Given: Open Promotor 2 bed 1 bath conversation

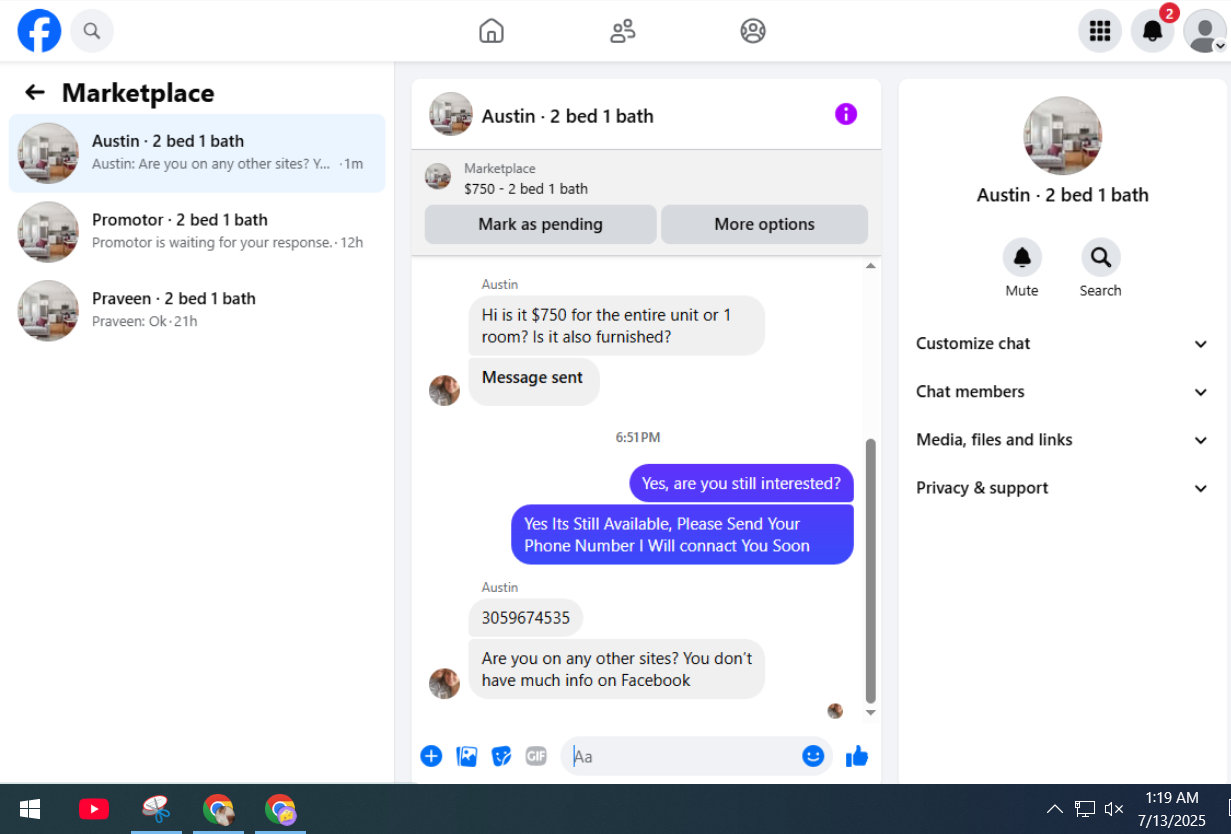Looking at the screenshot, I should (197, 231).
